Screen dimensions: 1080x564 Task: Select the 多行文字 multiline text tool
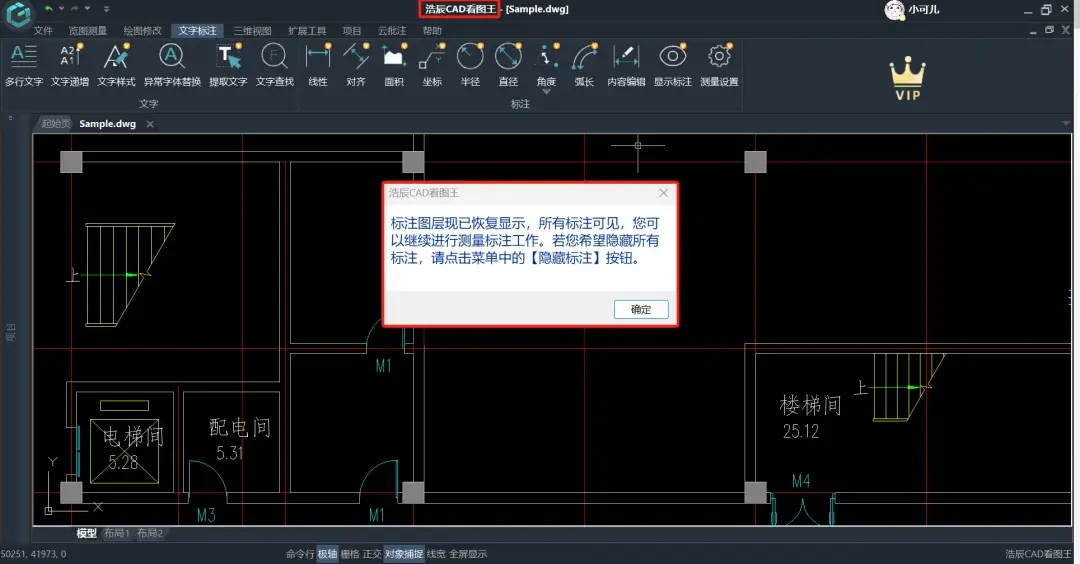[x=24, y=65]
